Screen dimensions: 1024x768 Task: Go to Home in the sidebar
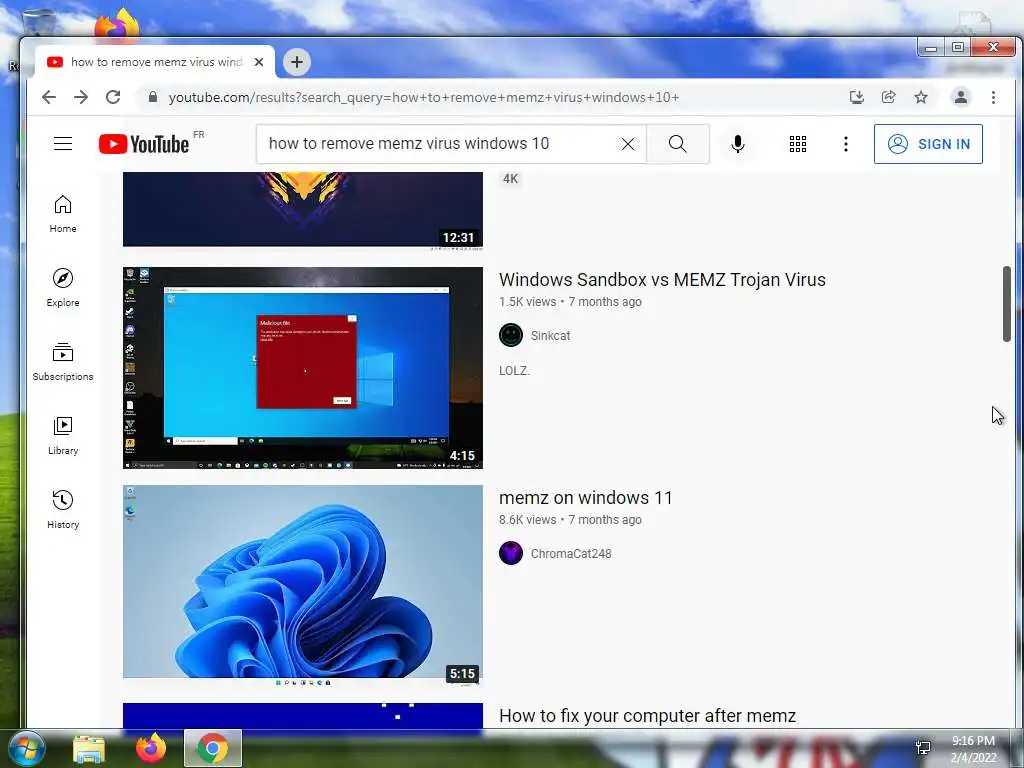[63, 214]
